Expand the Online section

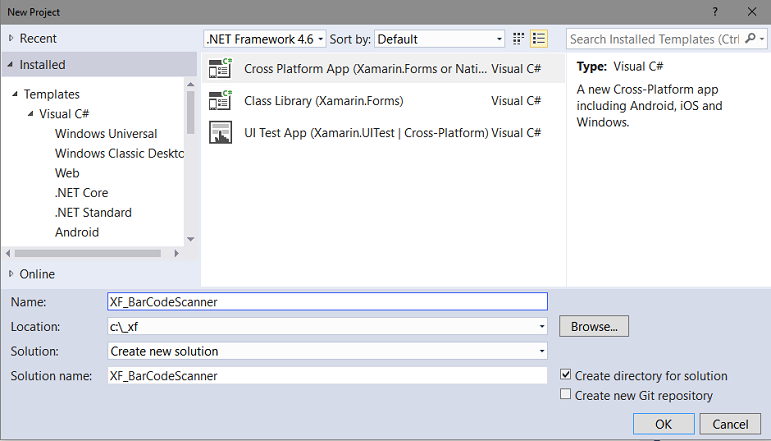tap(11, 273)
